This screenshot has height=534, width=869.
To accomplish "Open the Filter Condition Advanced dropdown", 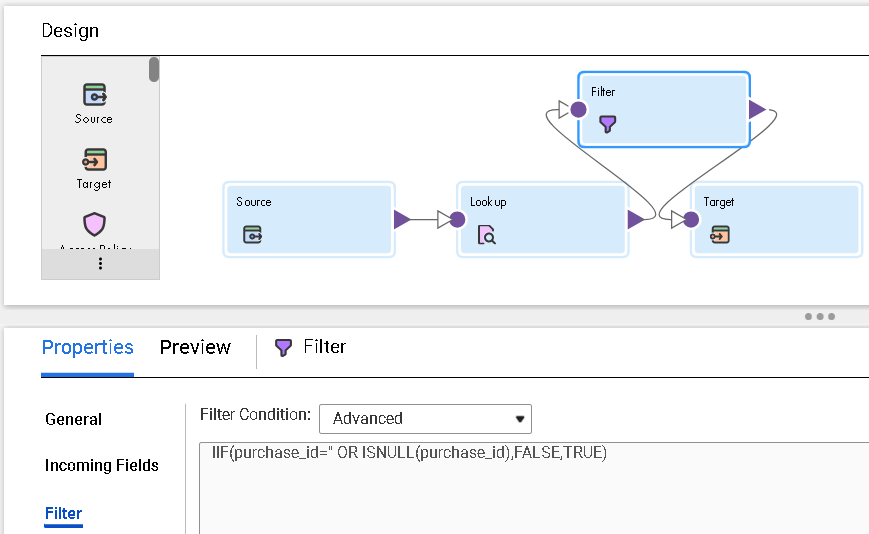I will pyautogui.click(x=425, y=419).
